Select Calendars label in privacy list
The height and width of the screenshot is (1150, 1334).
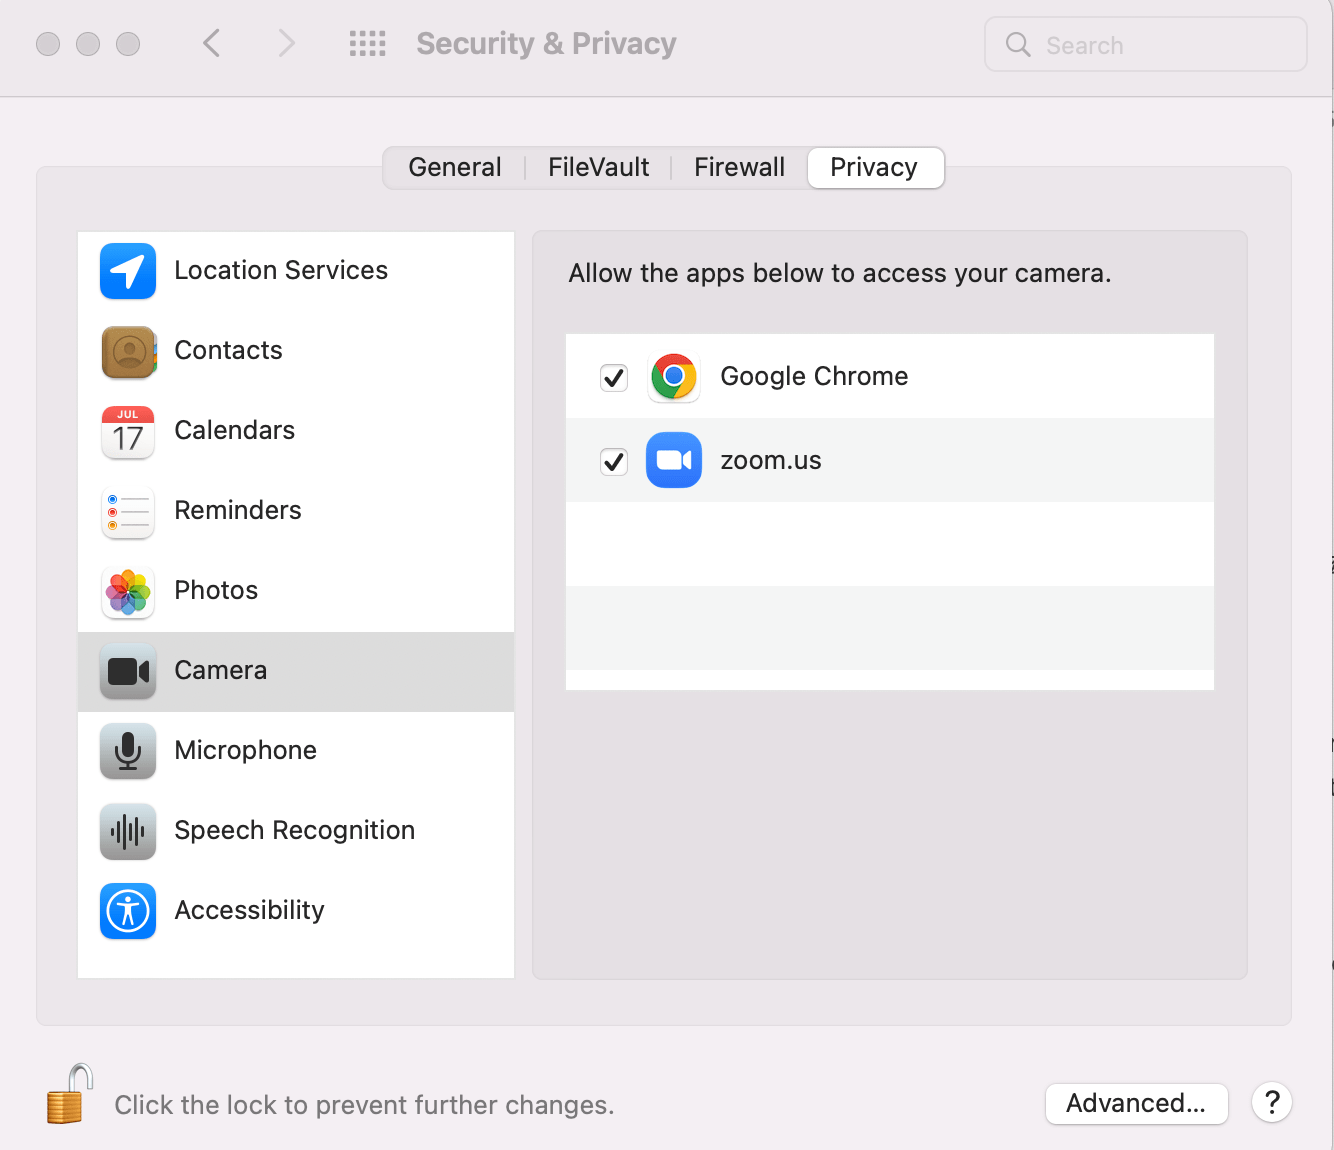[x=234, y=430]
